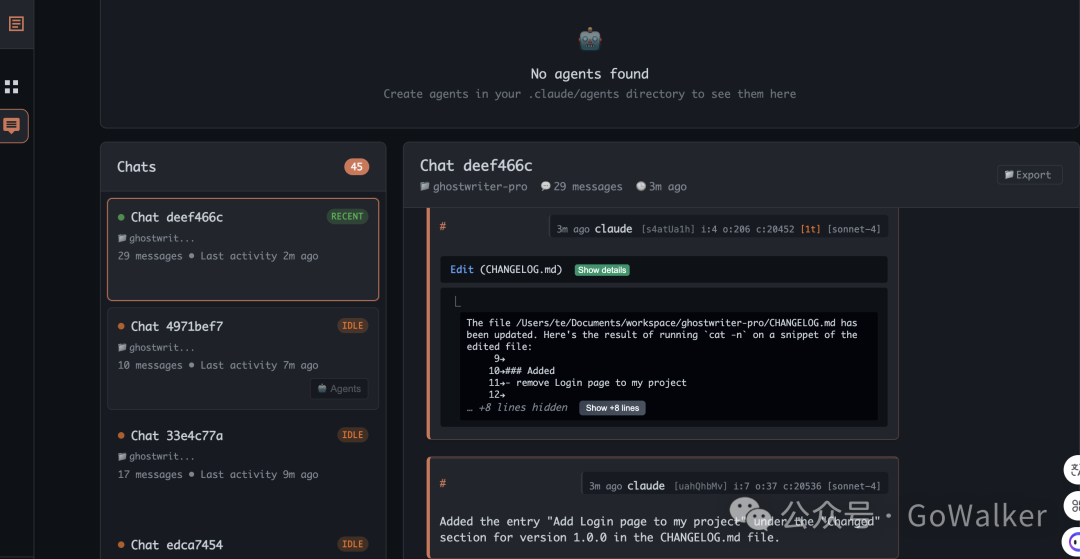The height and width of the screenshot is (559, 1080).
Task: Click the Edit tool label for CHANGELOG.md
Action: 461,269
